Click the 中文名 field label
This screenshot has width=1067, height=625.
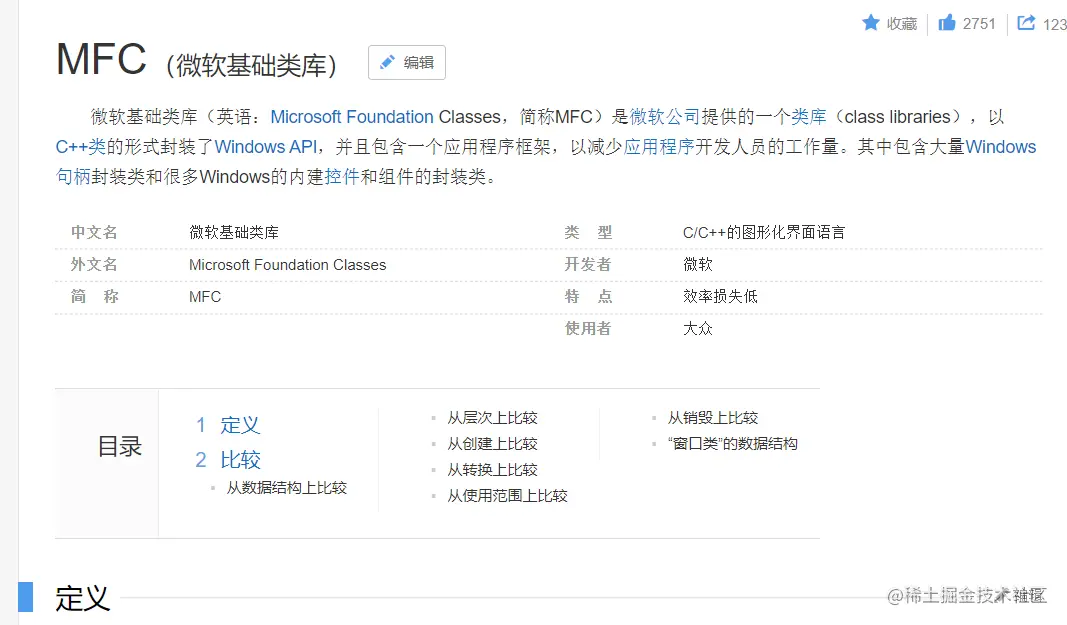(94, 232)
